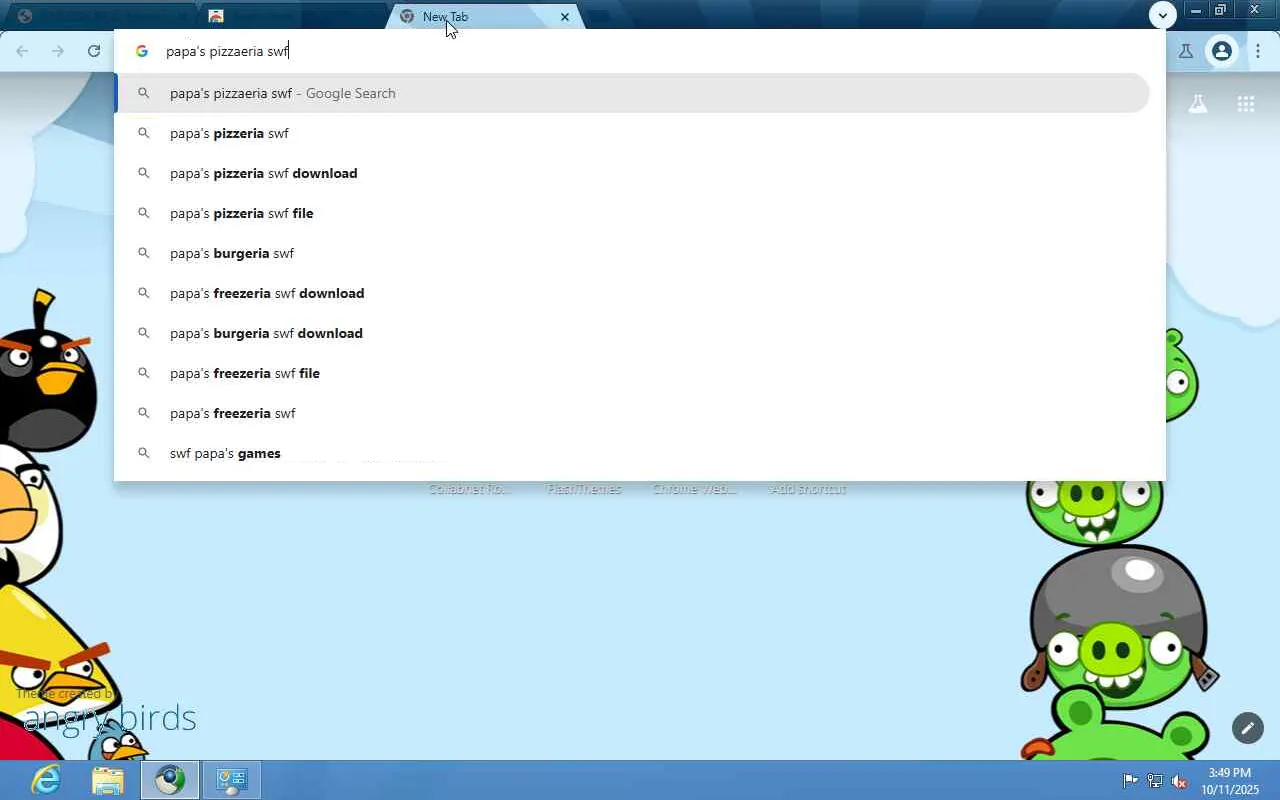
Task: Reload the page with the refresh button
Action: 94,51
